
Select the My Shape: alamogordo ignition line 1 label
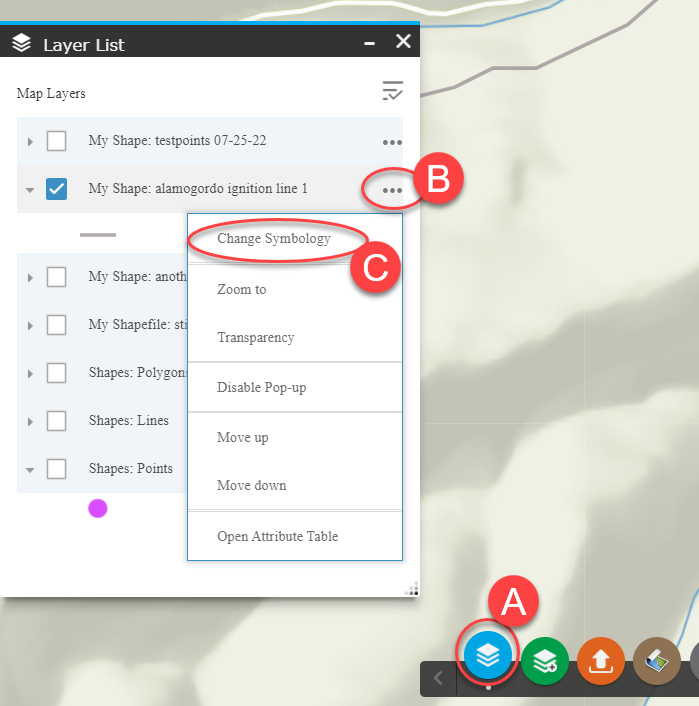tap(198, 188)
